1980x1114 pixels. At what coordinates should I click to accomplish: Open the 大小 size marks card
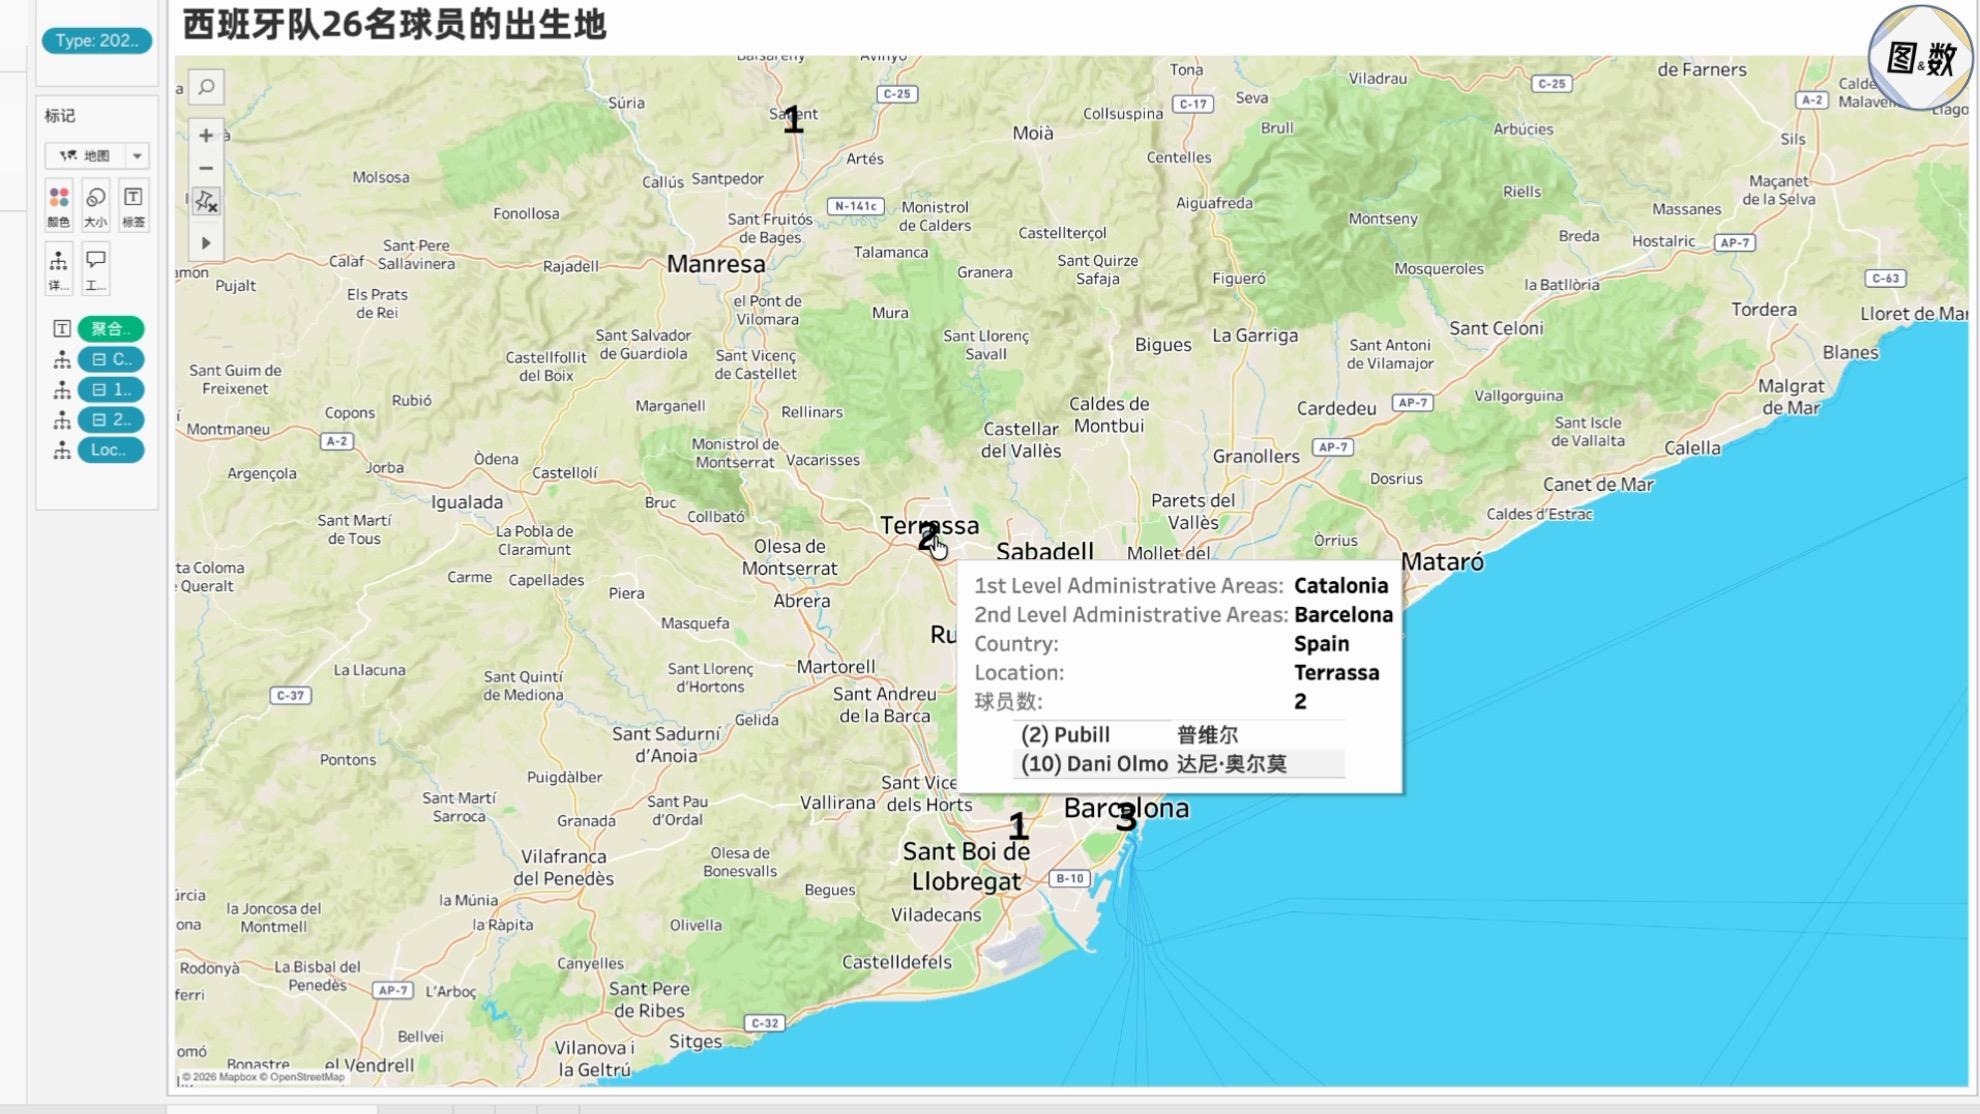[96, 206]
